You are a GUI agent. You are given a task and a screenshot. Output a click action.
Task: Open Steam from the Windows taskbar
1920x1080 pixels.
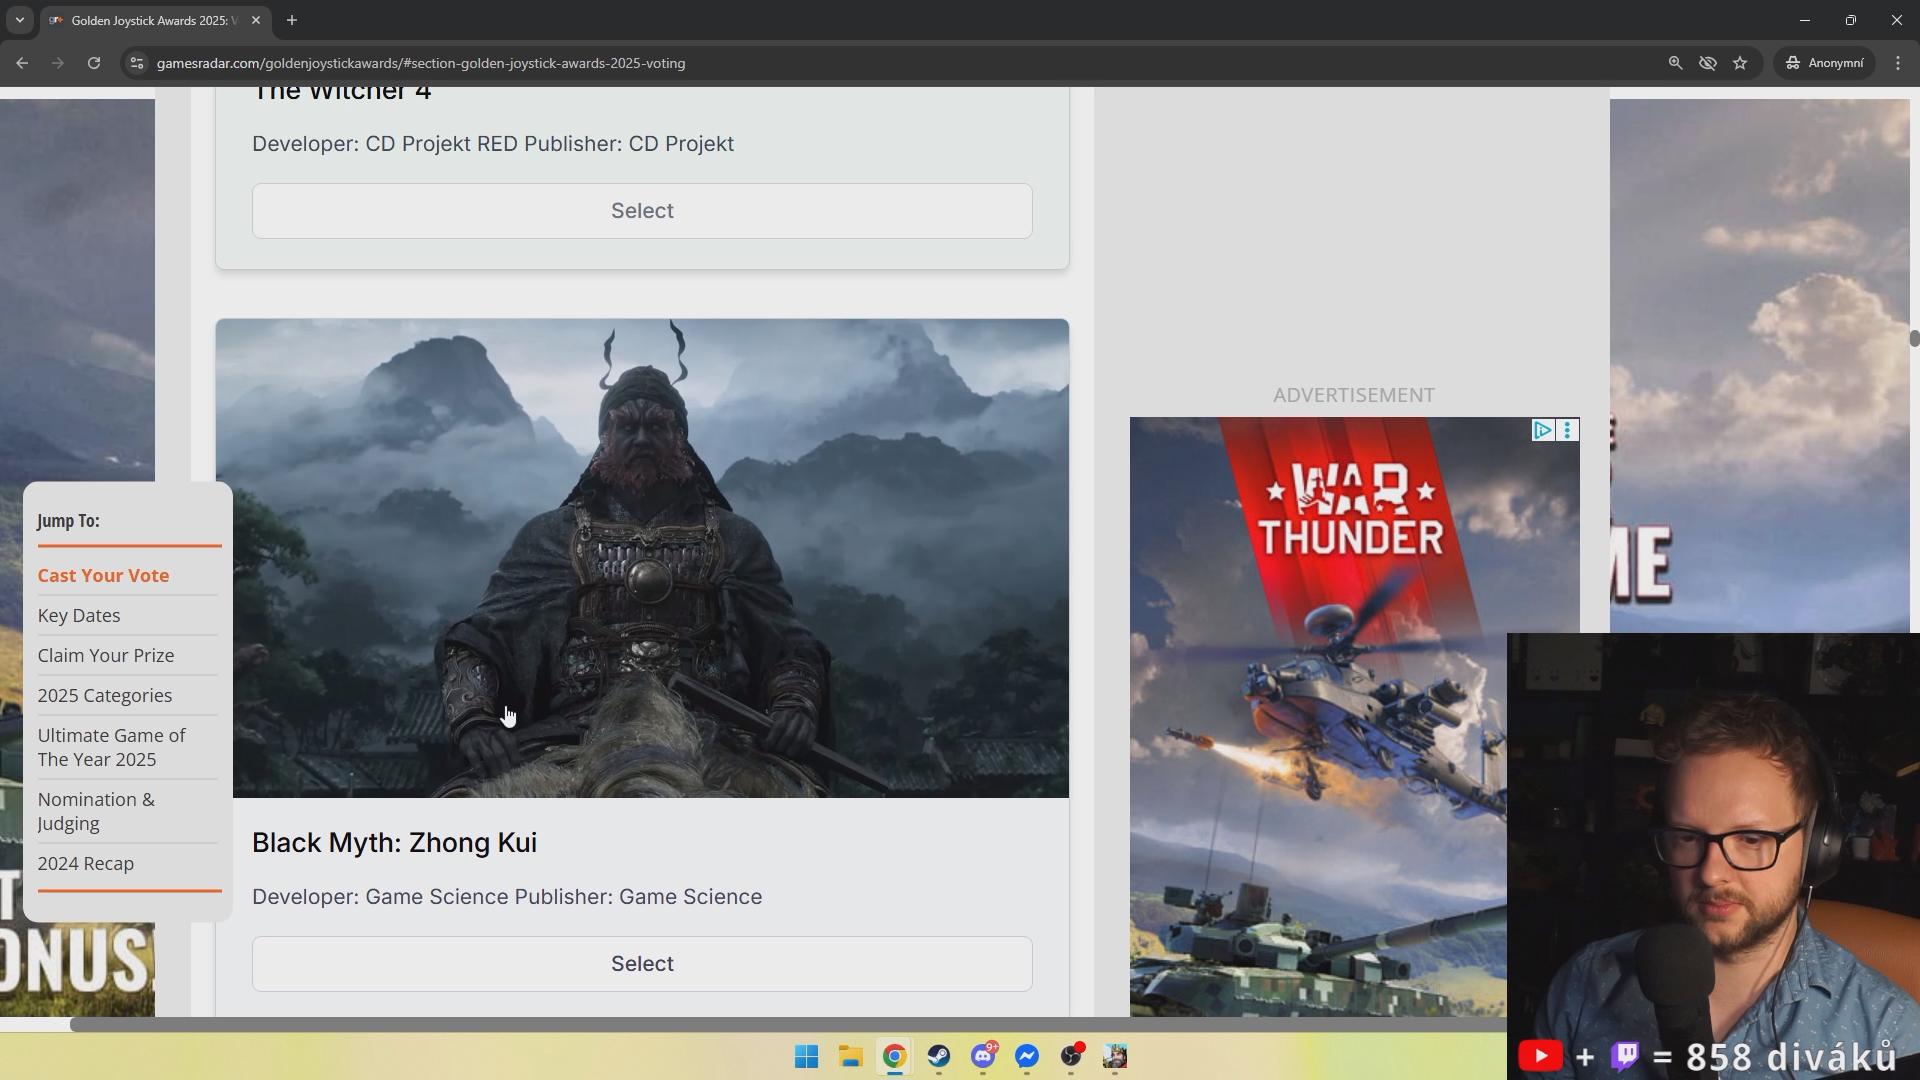pyautogui.click(x=938, y=1056)
